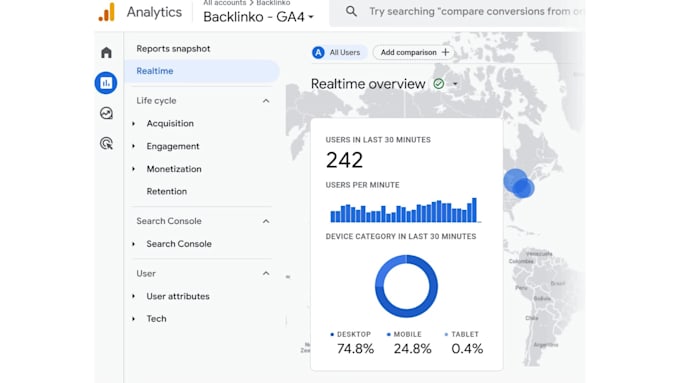Collapse the Life cycle section
The height and width of the screenshot is (383, 680).
pyautogui.click(x=266, y=101)
